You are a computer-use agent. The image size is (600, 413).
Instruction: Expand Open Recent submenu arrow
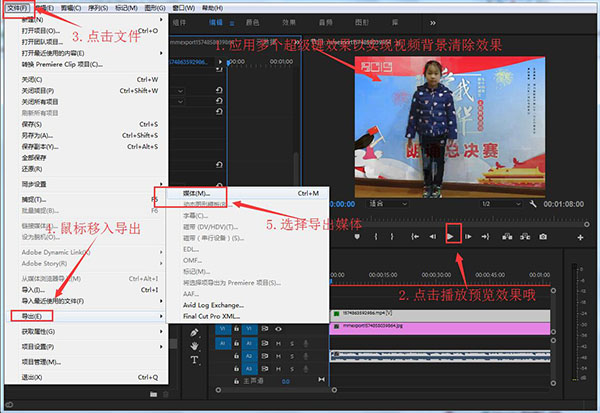tap(161, 53)
